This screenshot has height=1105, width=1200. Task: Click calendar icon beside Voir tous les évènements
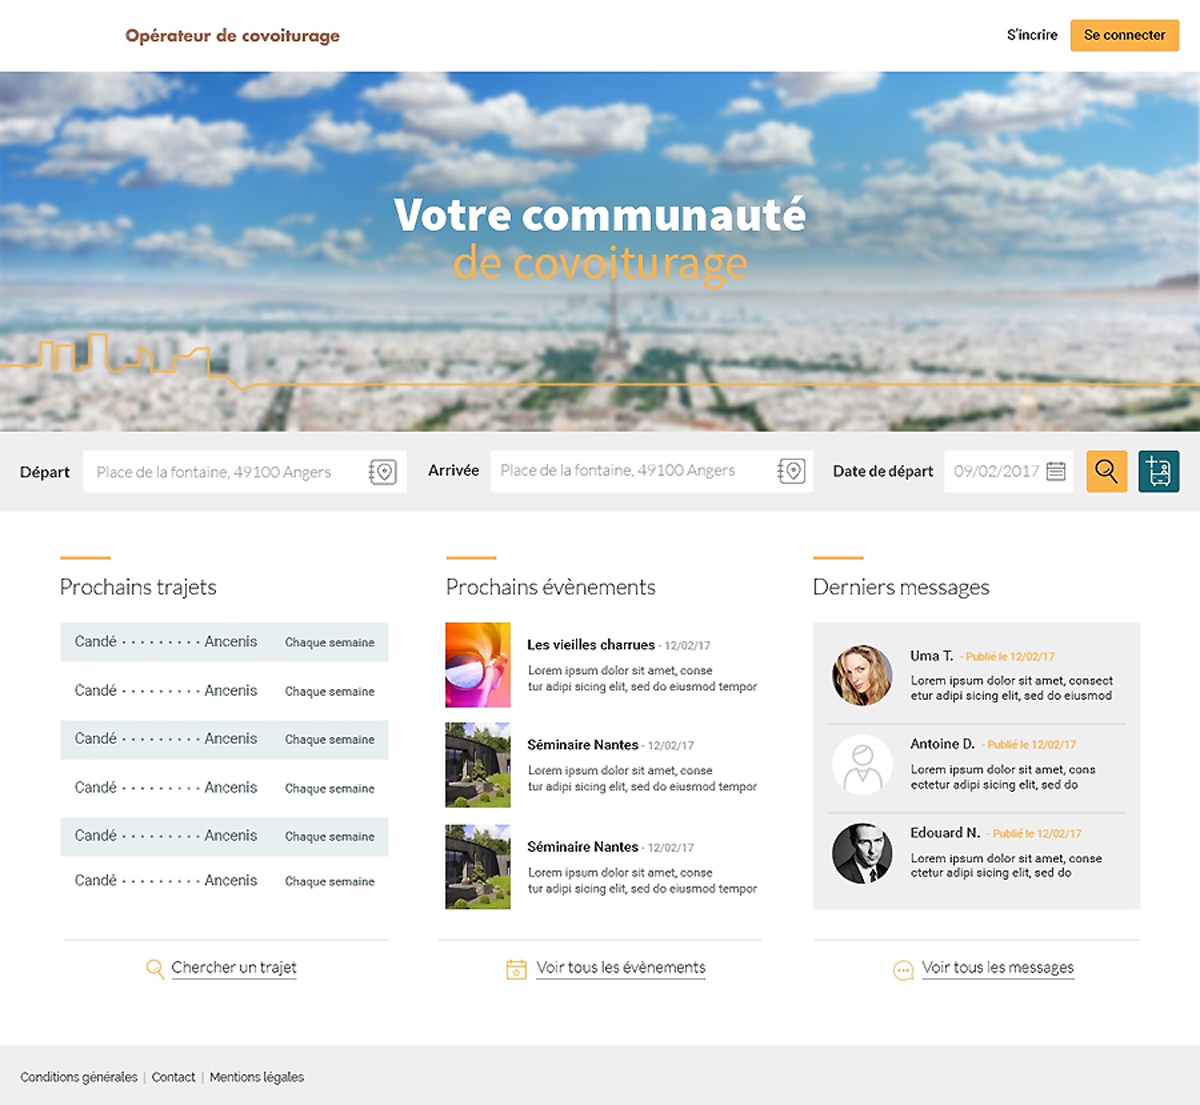tap(516, 969)
